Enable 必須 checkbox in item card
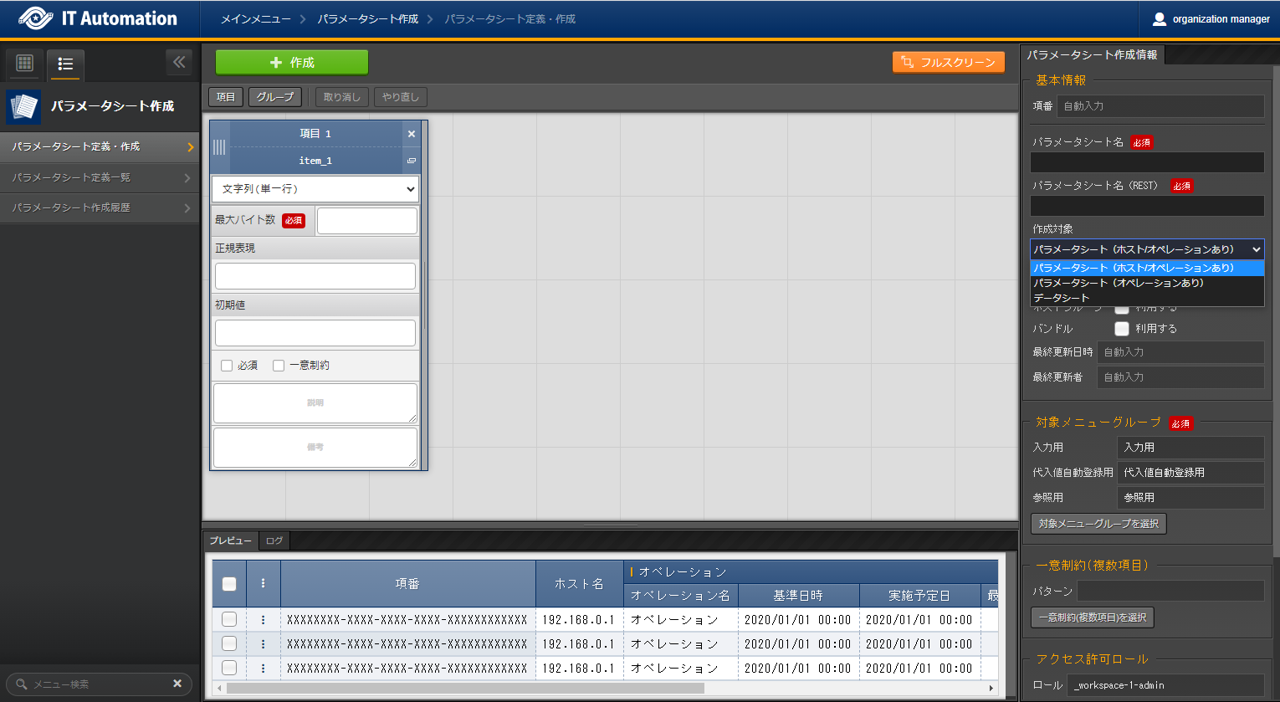This screenshot has width=1280, height=702. (x=226, y=366)
